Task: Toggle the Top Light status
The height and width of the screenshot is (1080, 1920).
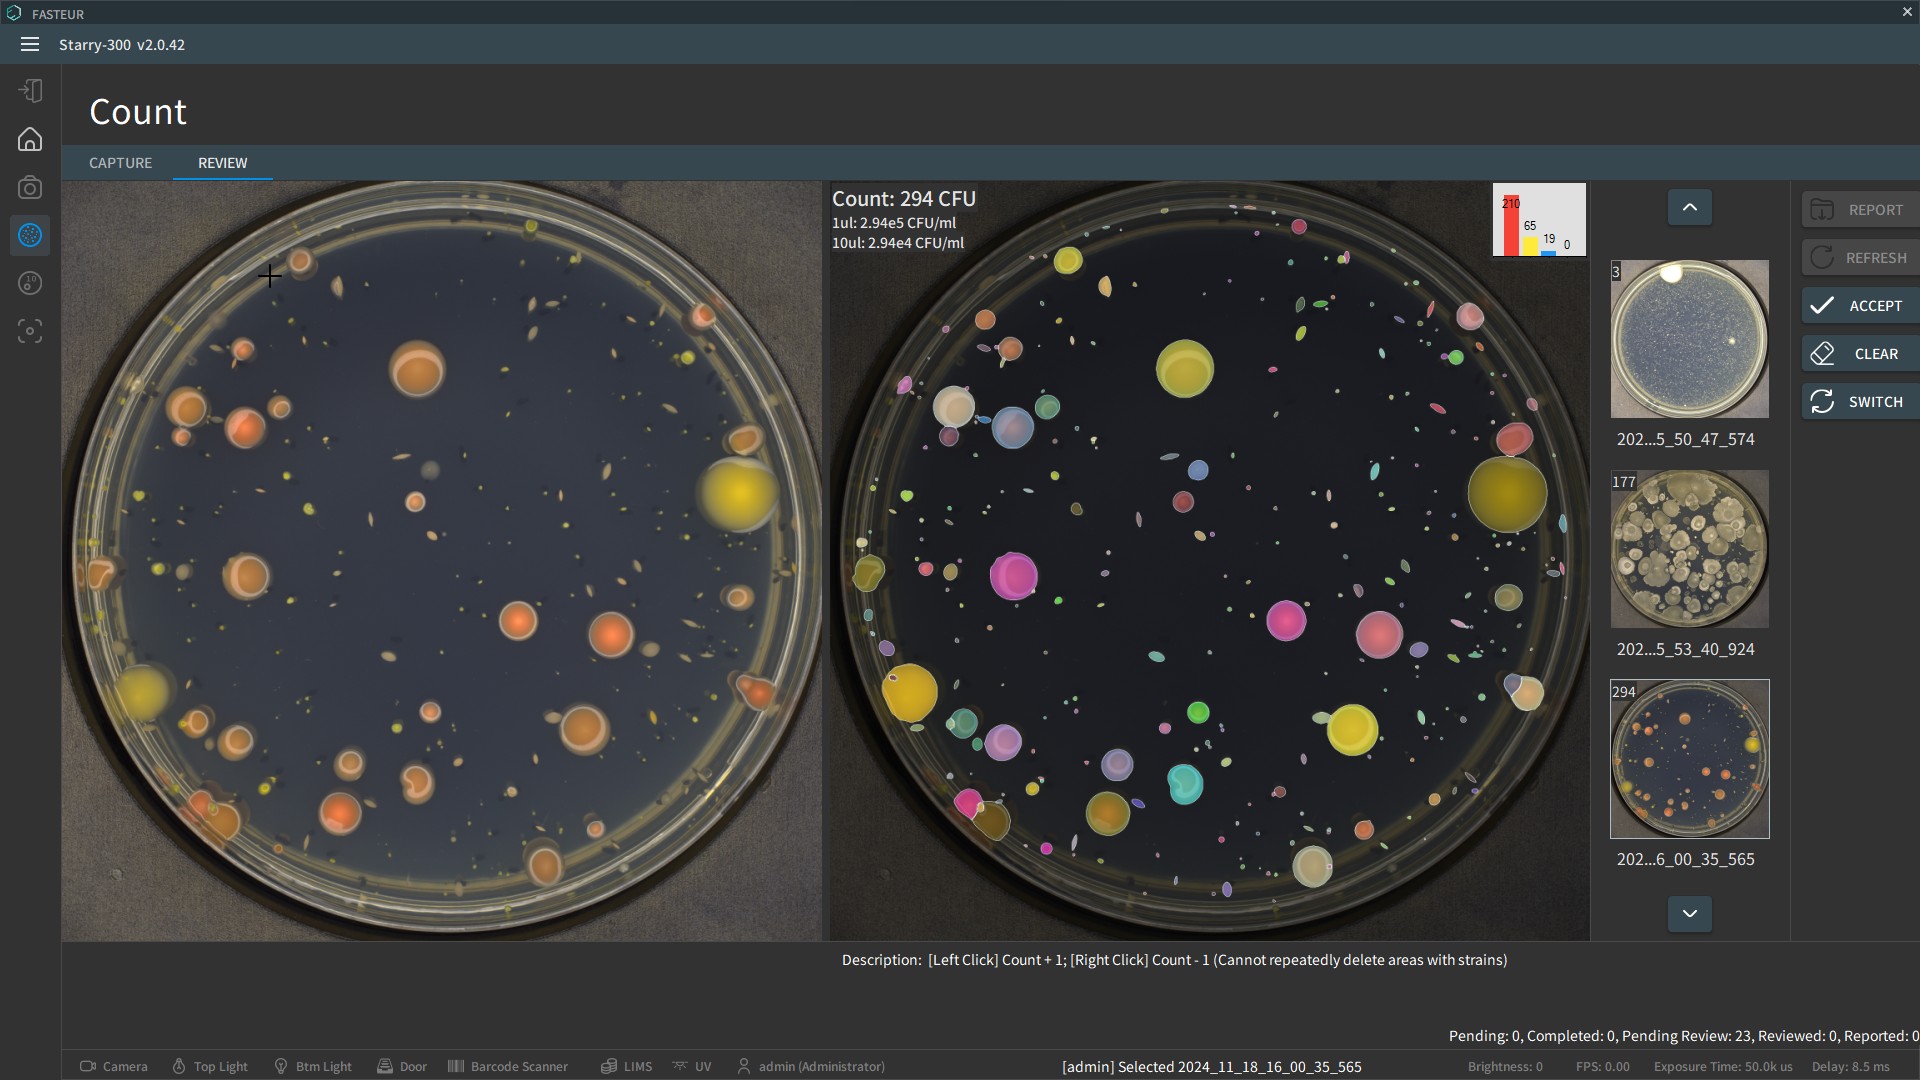Action: click(210, 1066)
